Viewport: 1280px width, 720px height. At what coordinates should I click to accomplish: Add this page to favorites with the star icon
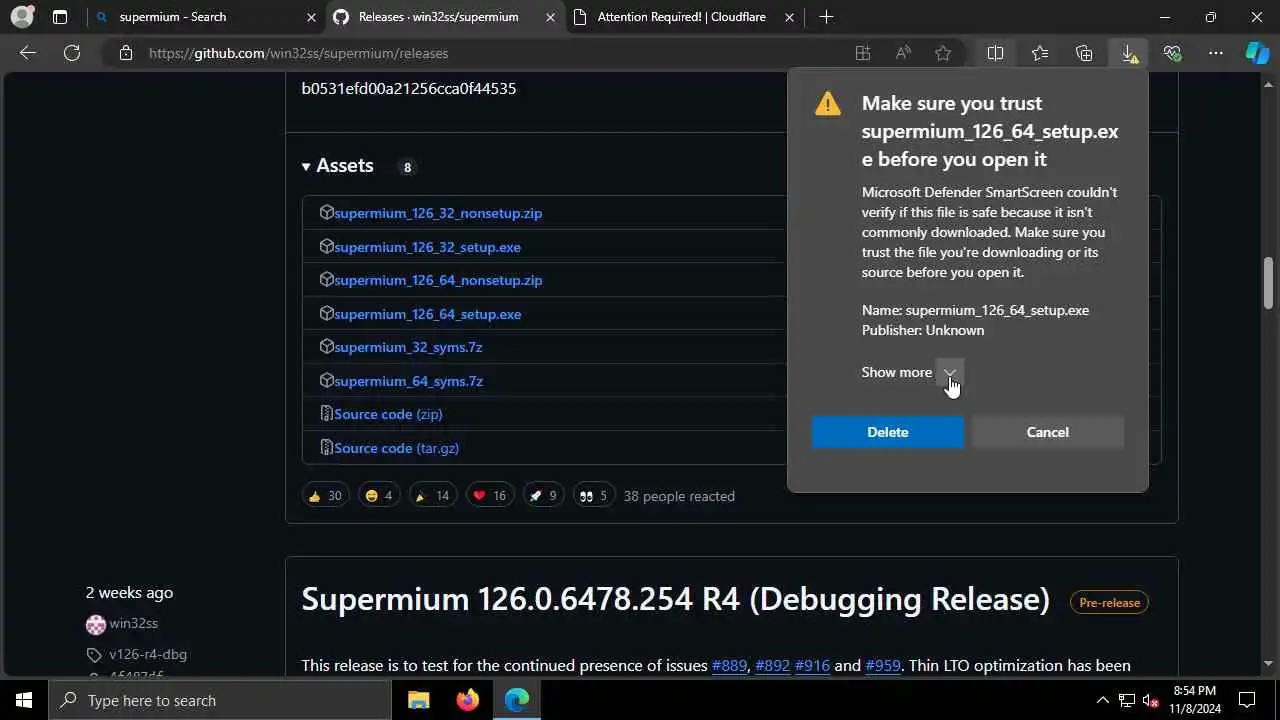click(943, 53)
